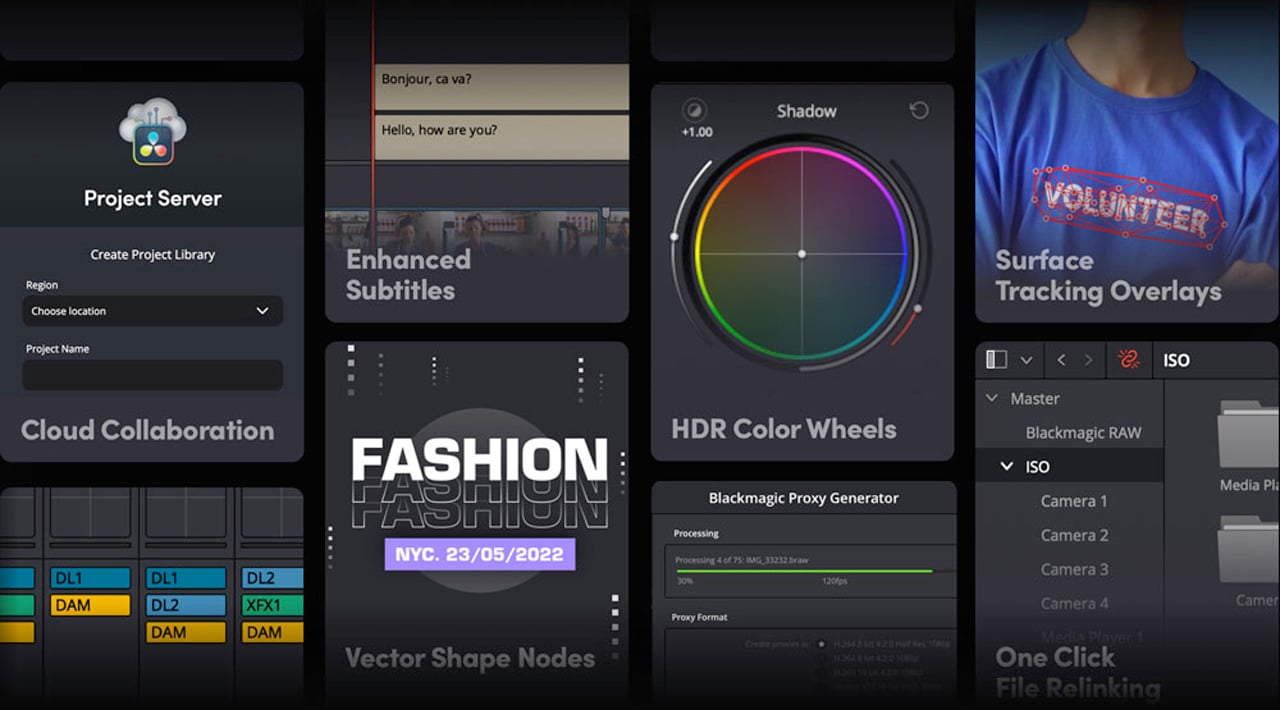Screen dimensions: 1280x710
Task: Click the 30% progress readout
Action: click(x=684, y=581)
